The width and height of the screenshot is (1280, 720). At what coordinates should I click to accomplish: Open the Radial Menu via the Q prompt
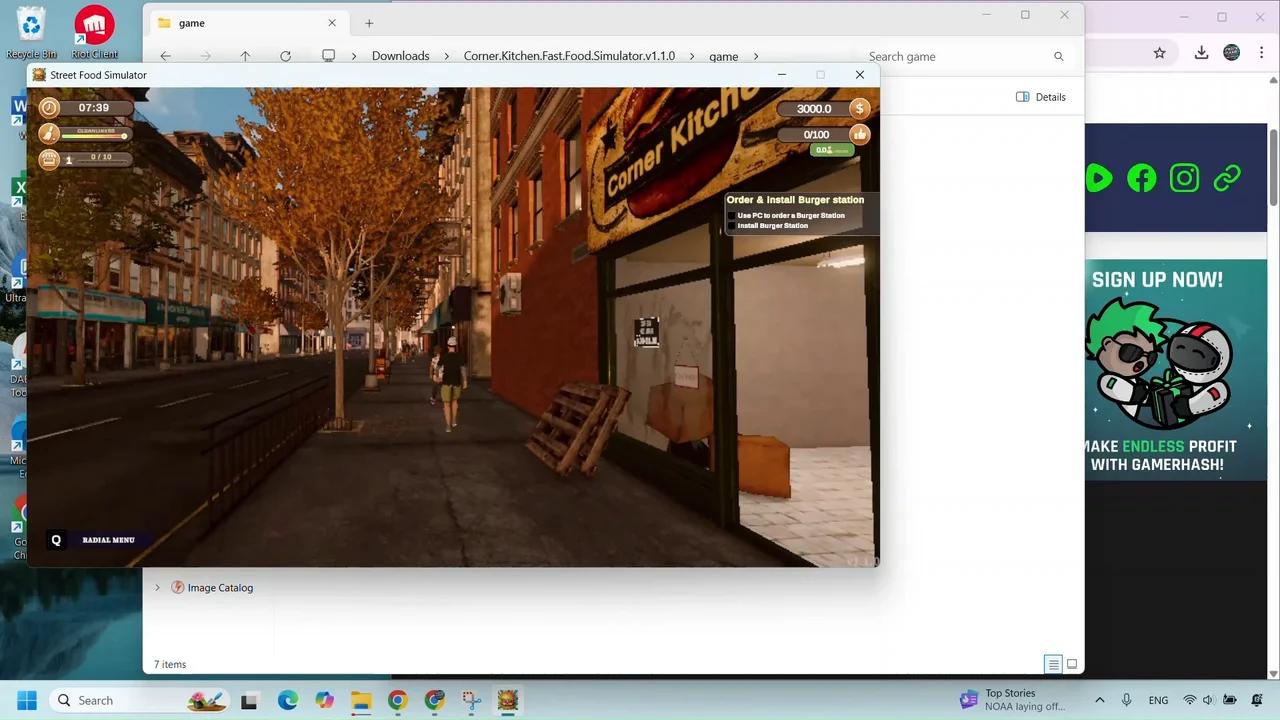coord(56,539)
